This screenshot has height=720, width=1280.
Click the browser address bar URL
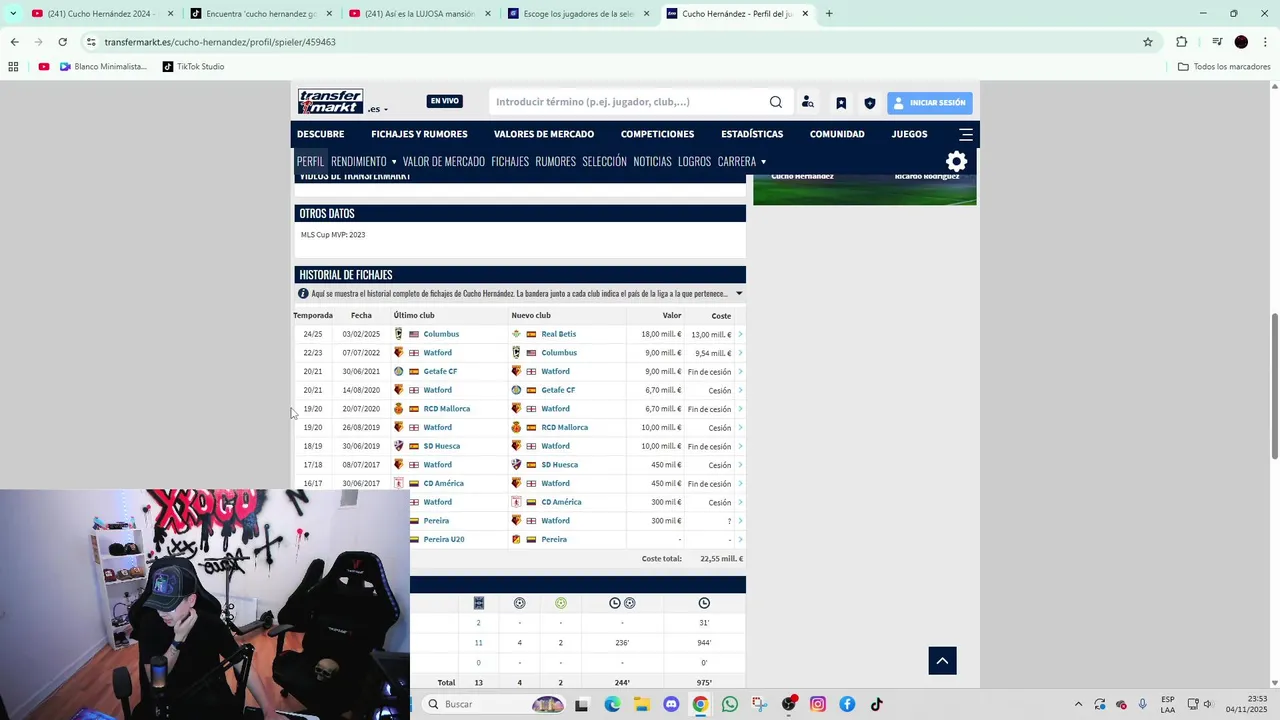[220, 42]
